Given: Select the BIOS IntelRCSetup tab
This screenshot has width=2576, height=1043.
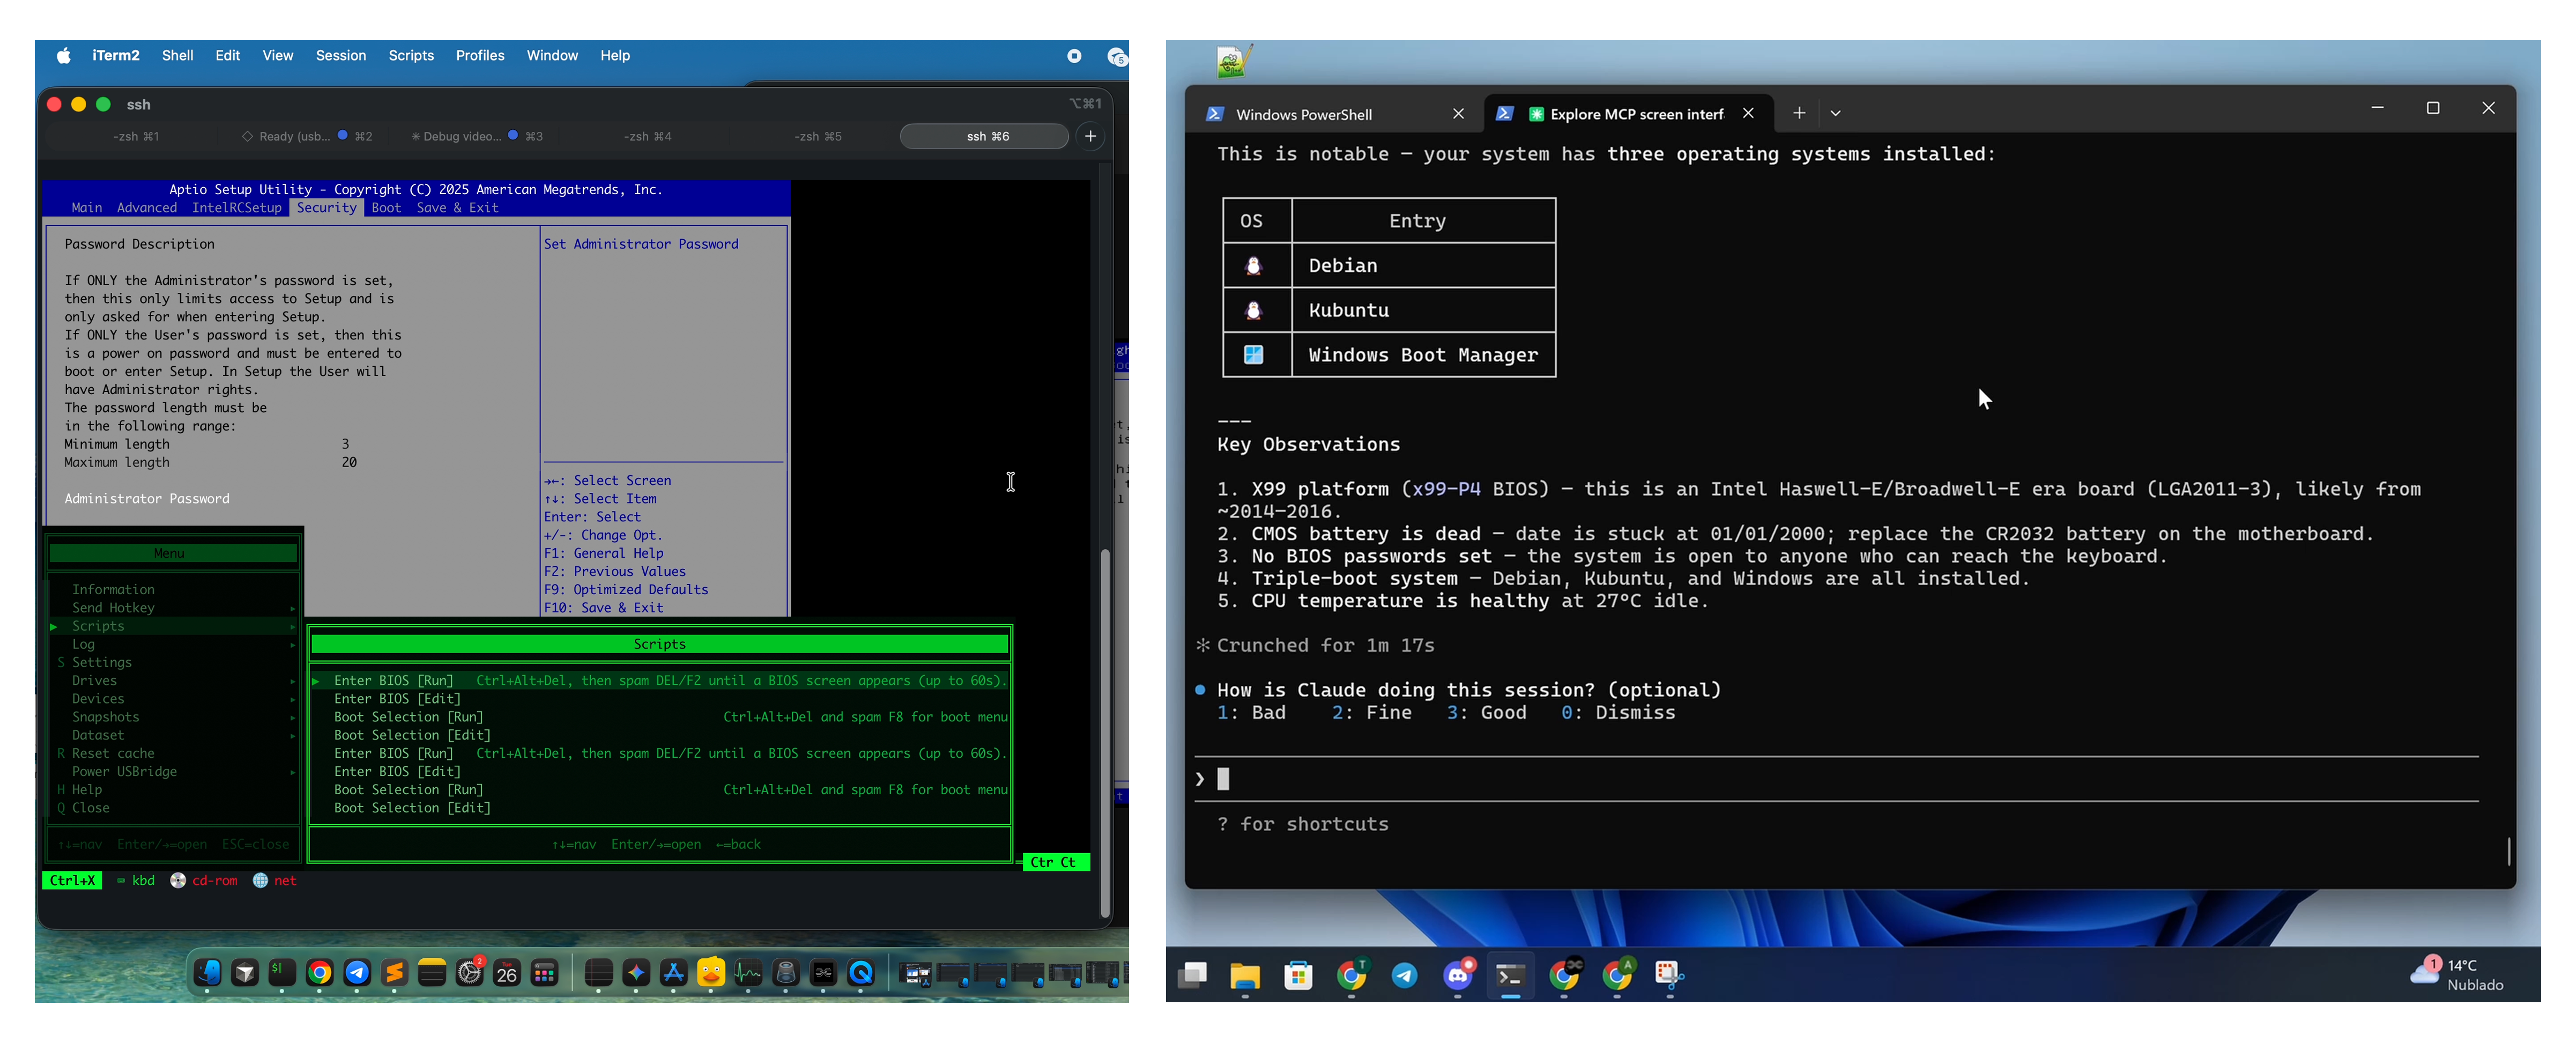Looking at the screenshot, I should click(237, 208).
